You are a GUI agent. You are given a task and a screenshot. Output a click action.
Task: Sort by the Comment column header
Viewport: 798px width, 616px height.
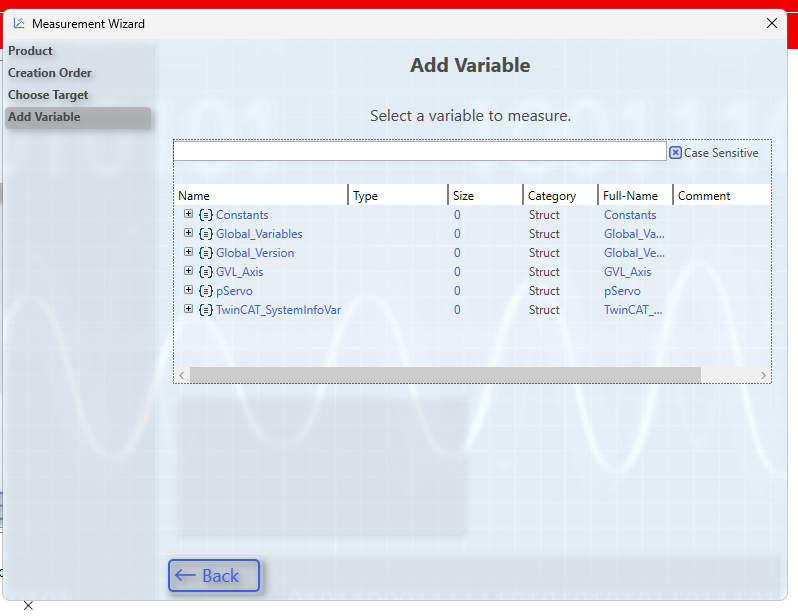coord(722,195)
